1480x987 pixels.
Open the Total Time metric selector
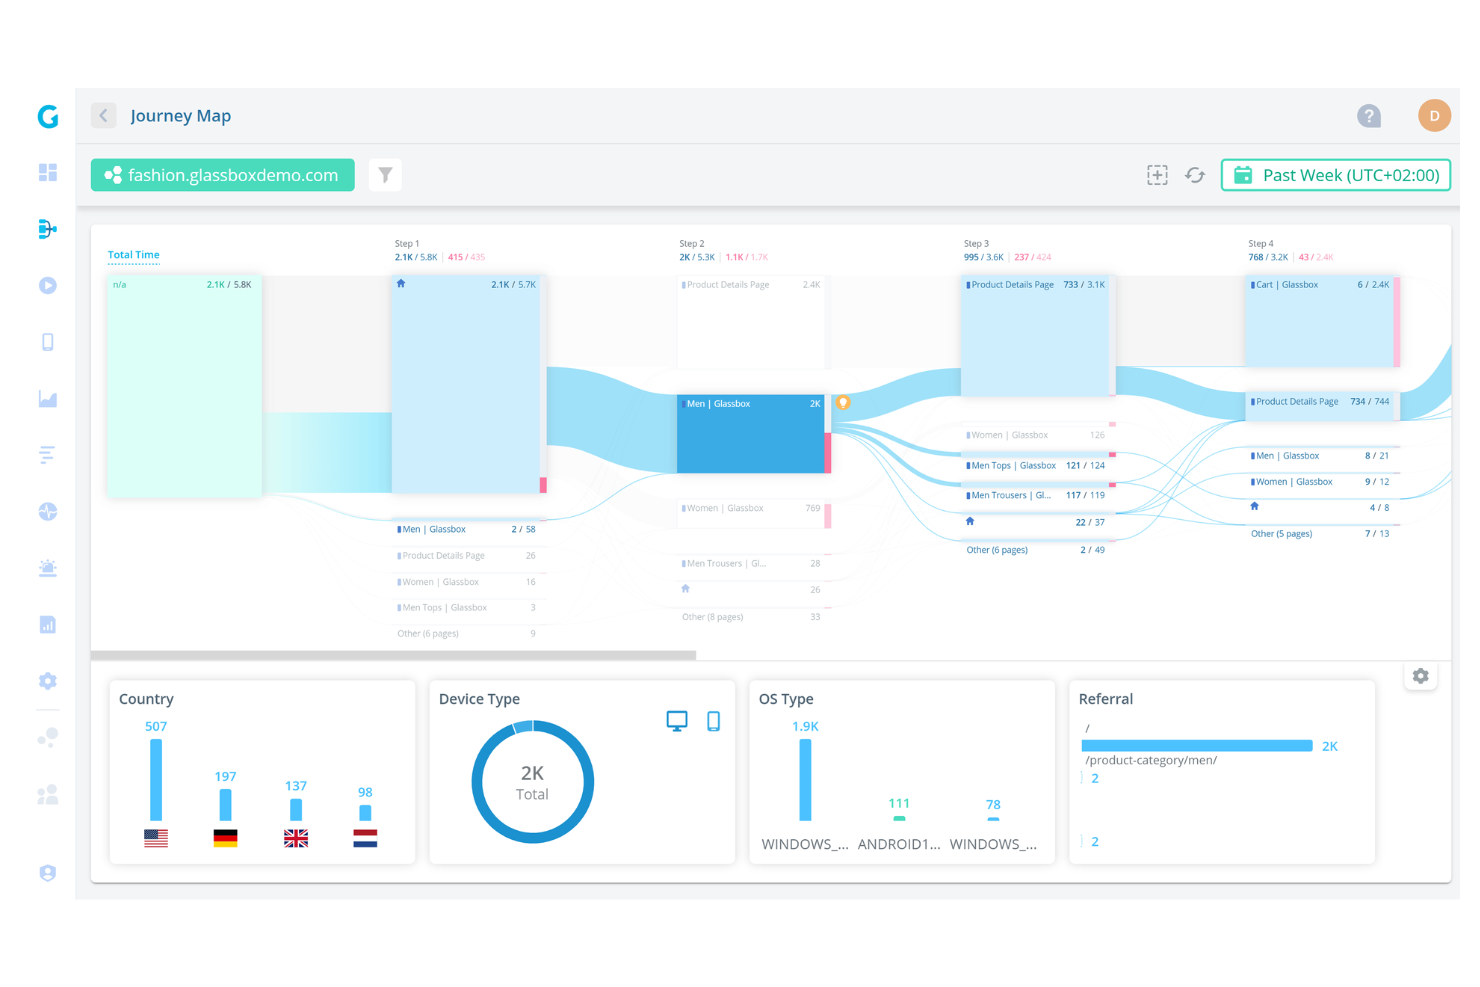click(133, 255)
